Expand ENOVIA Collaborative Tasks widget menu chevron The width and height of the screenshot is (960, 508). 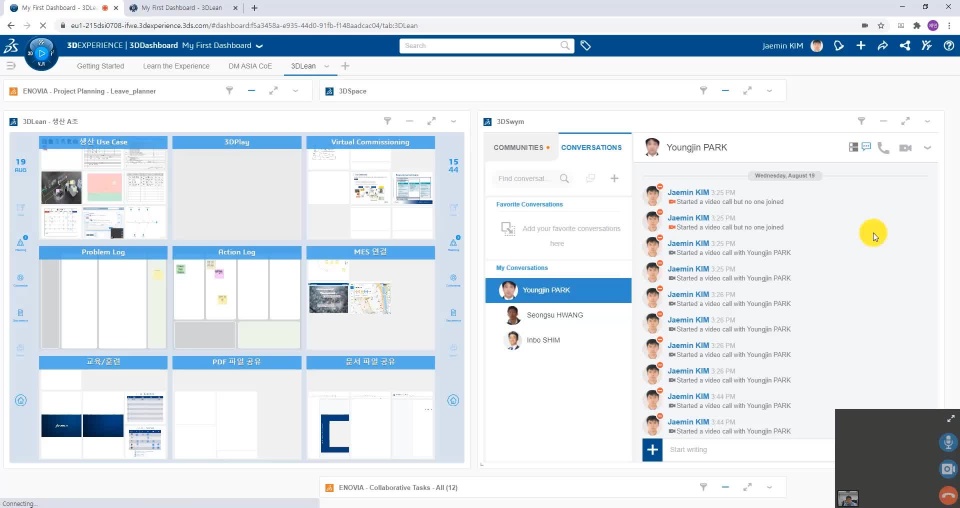point(770,487)
